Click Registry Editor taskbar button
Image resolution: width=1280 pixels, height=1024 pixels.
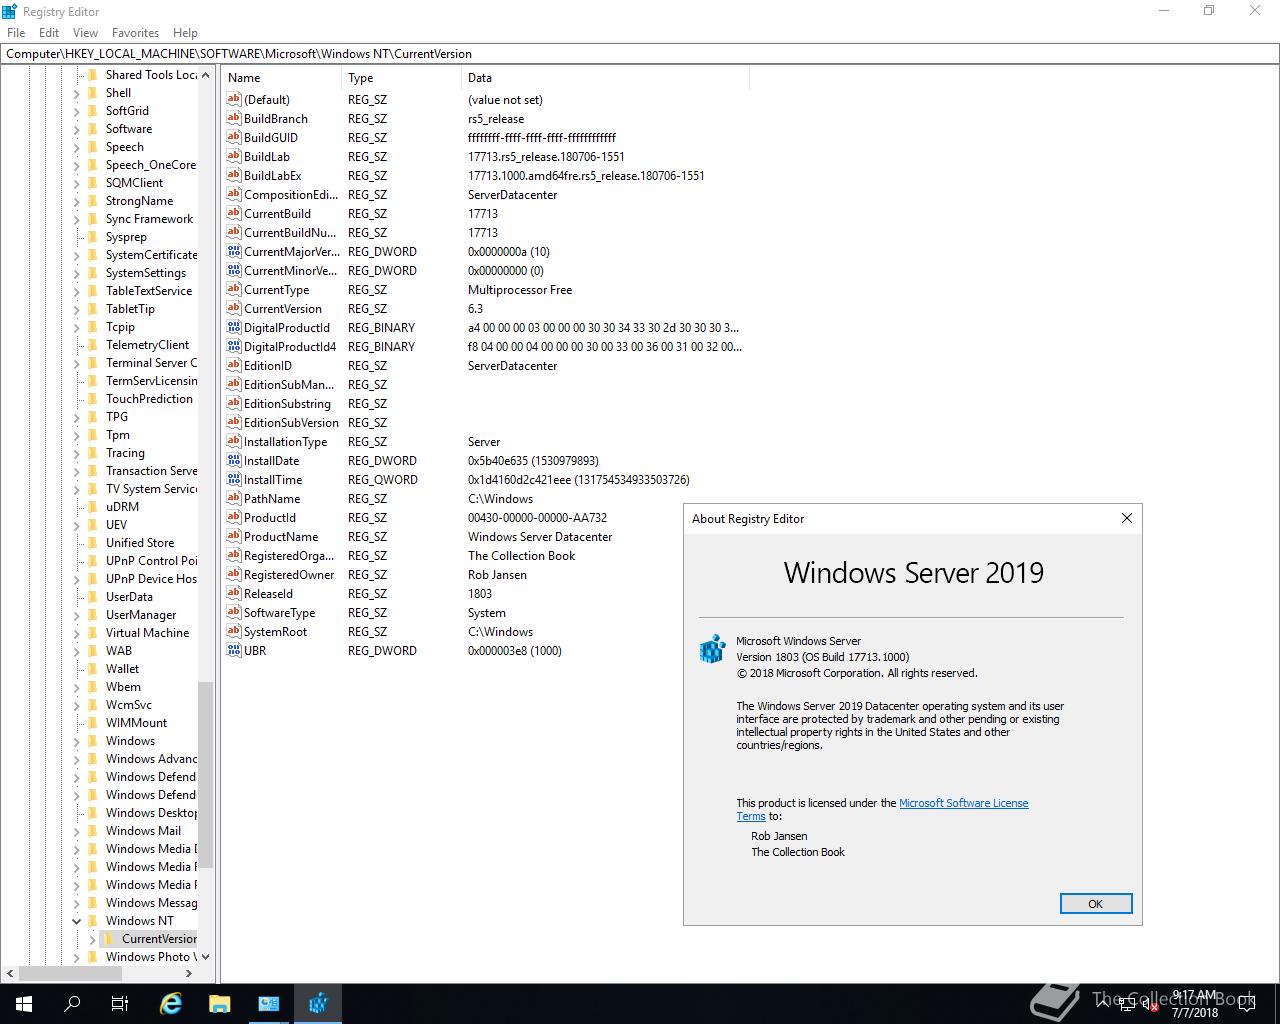[317, 1003]
